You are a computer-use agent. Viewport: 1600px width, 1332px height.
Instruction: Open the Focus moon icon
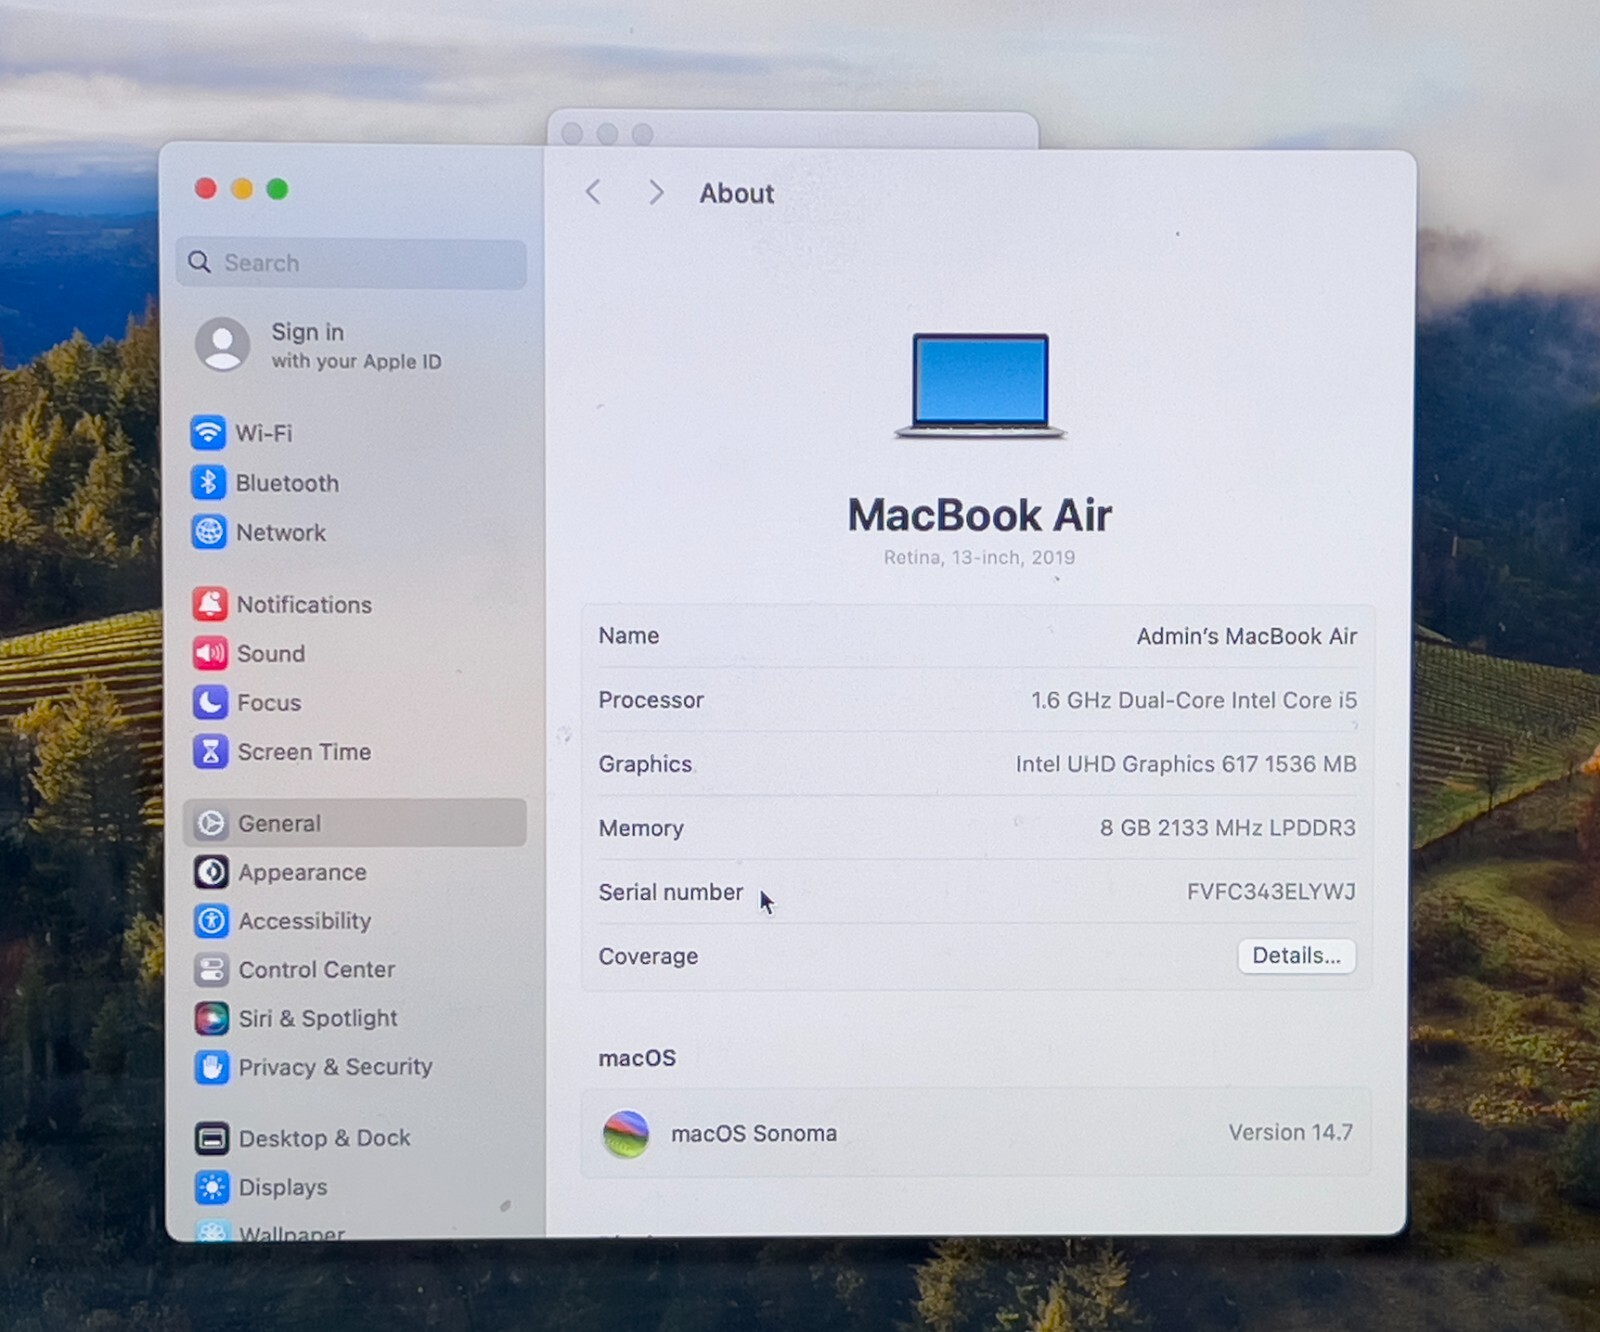pos(210,702)
